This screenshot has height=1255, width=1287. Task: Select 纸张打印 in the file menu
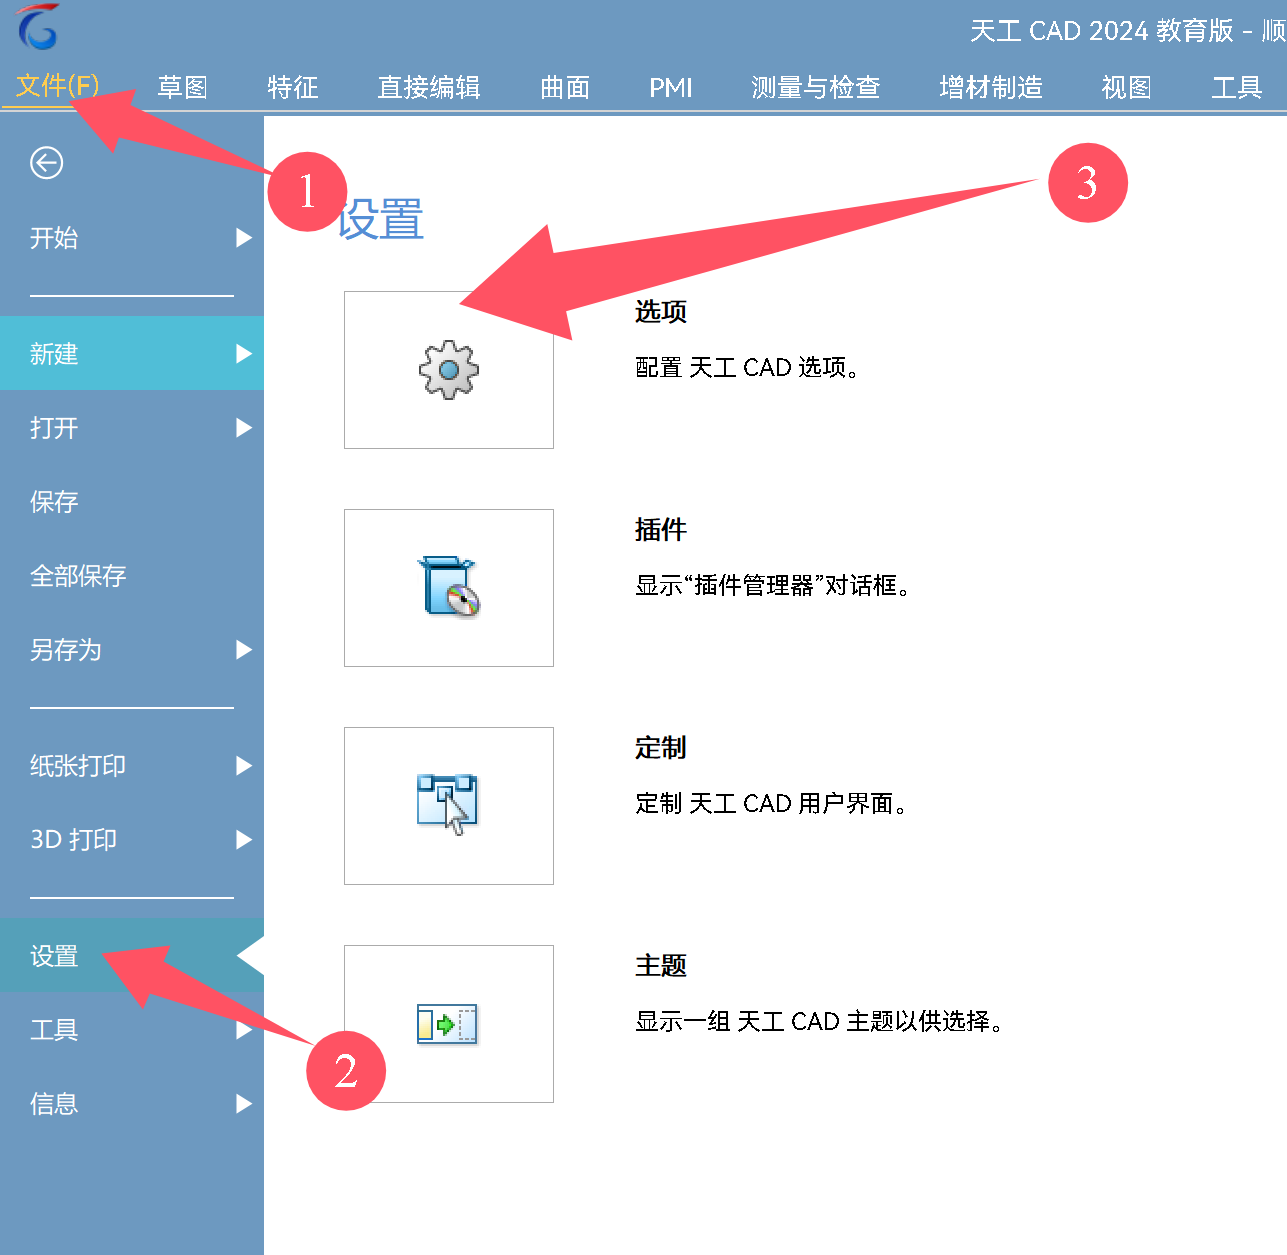(132, 766)
